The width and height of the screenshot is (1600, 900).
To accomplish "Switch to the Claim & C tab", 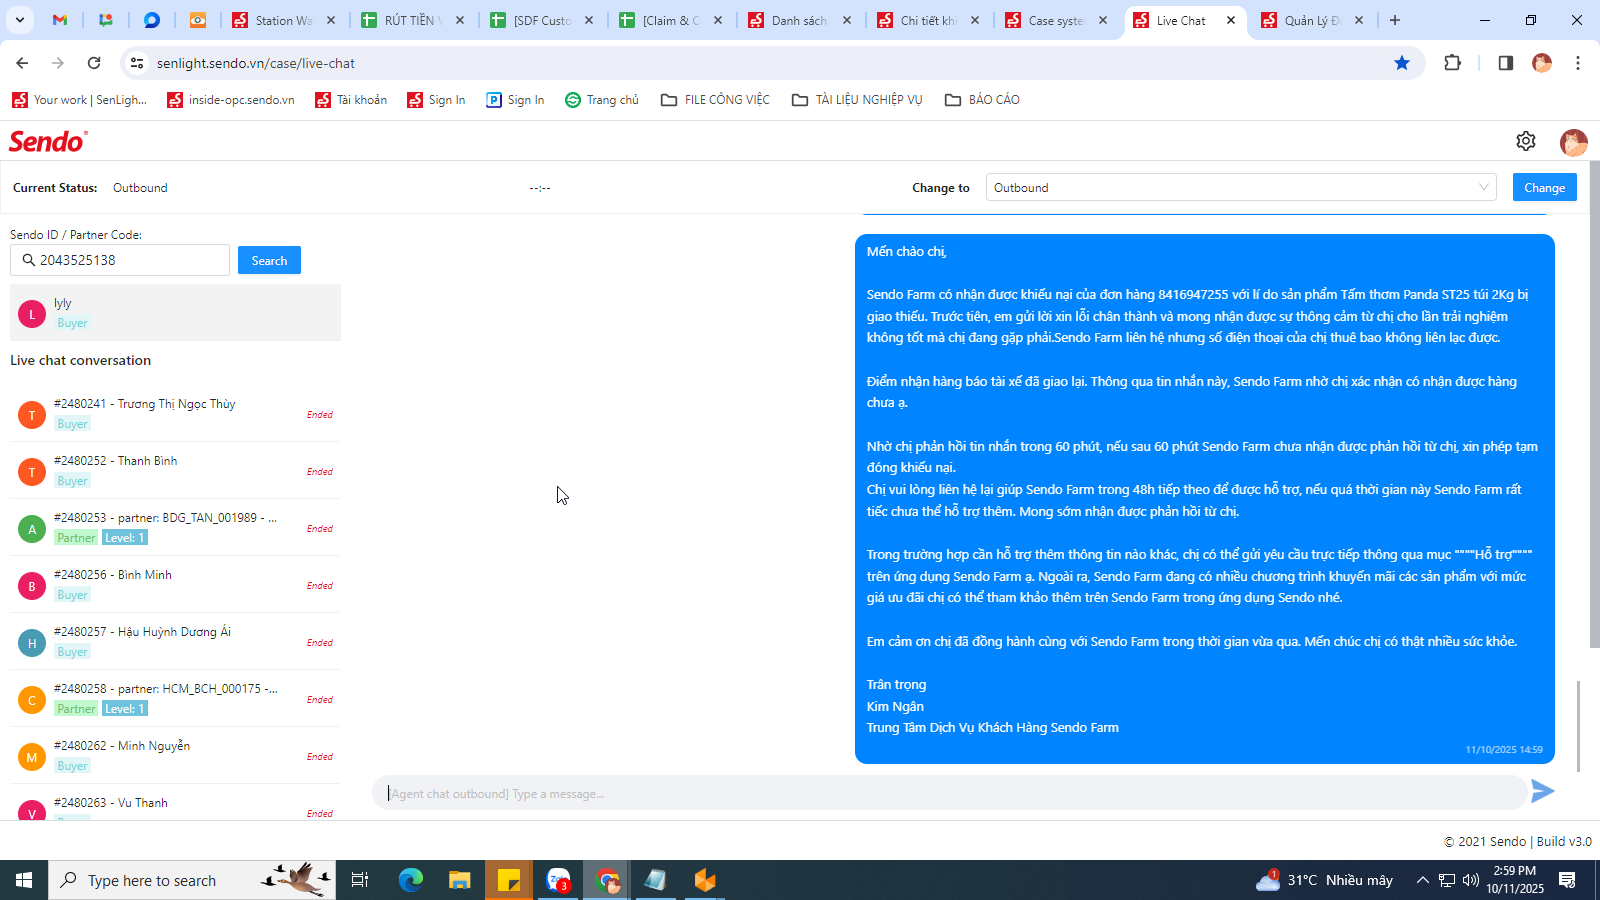I will click(671, 20).
